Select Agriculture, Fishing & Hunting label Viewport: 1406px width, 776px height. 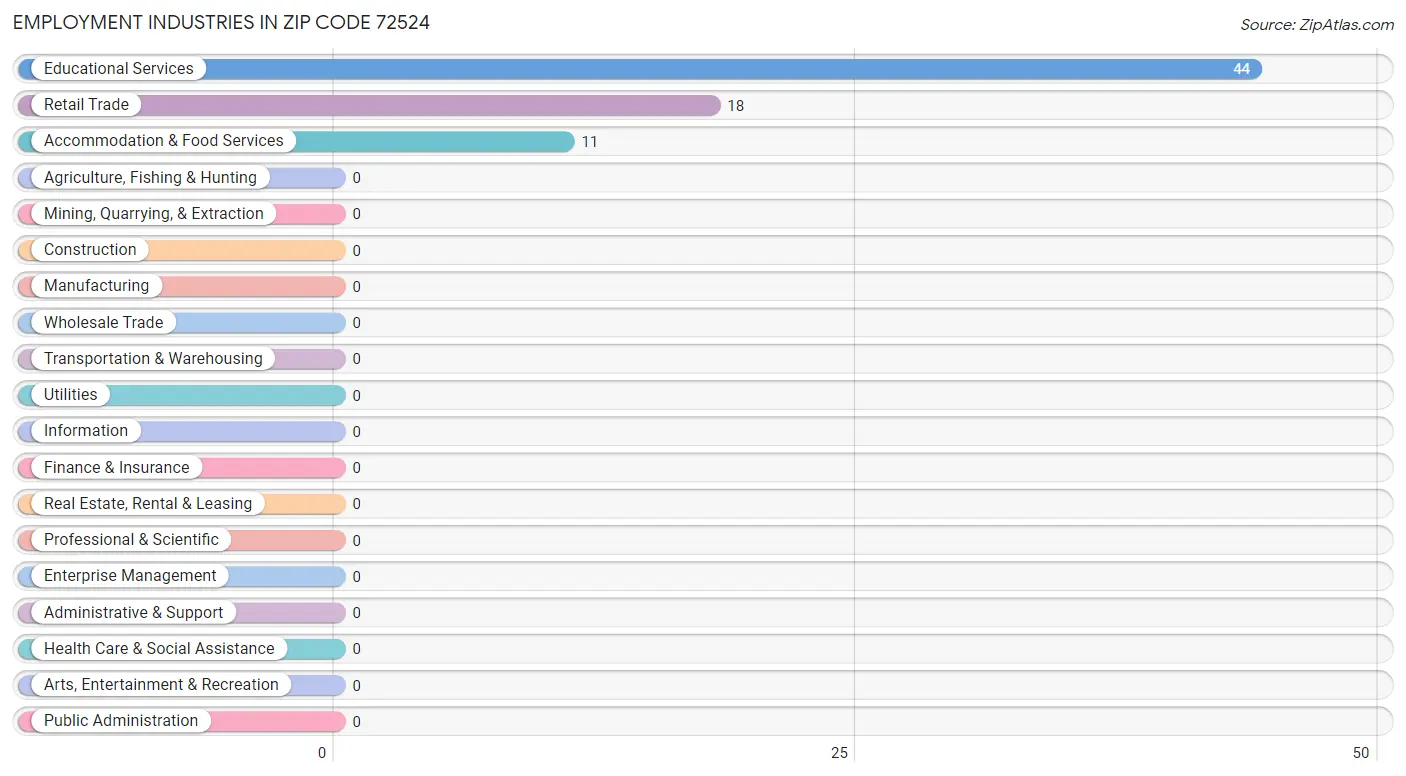150,178
